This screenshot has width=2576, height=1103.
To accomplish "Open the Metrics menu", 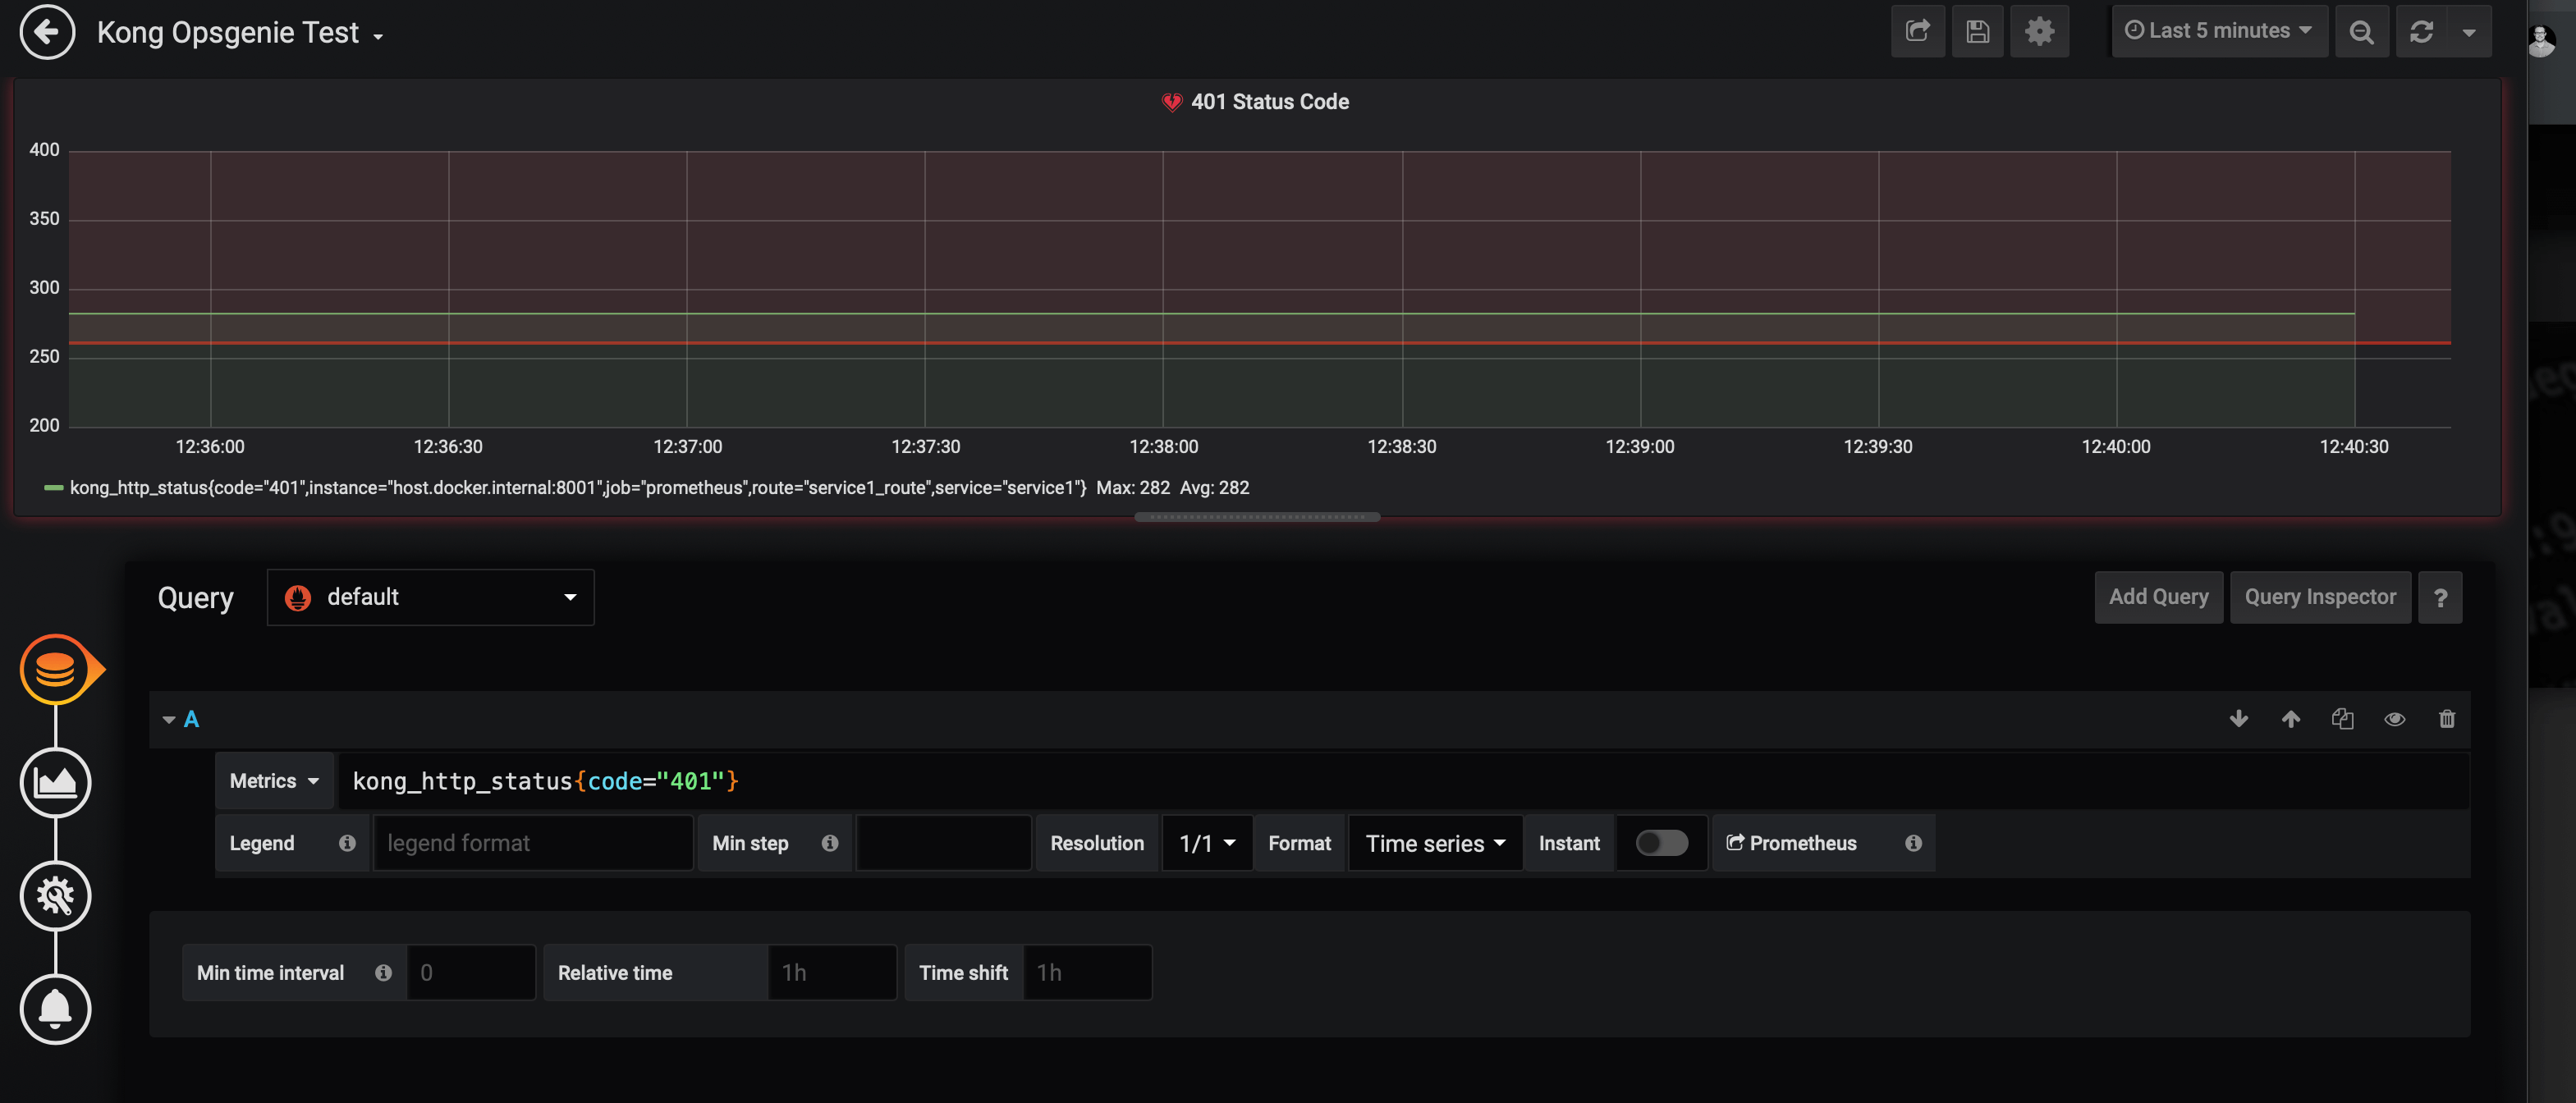I will tap(273, 781).
